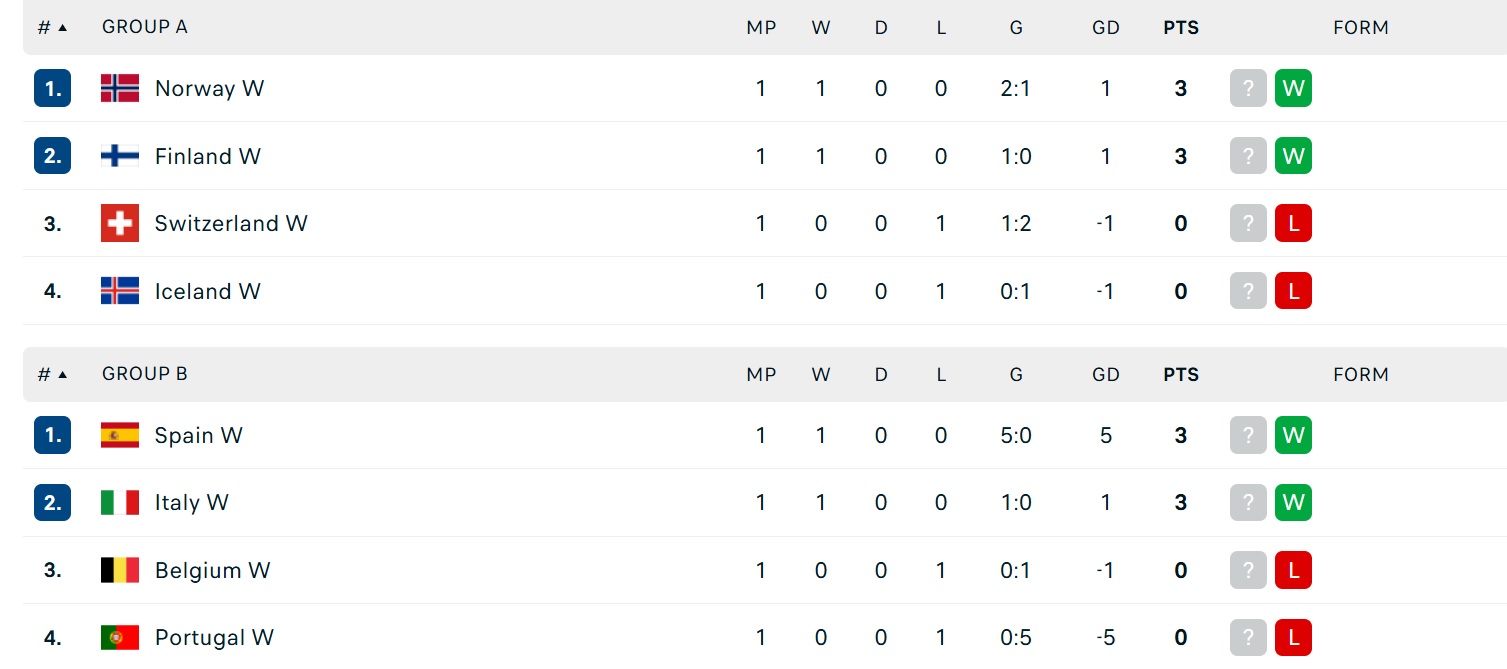Click Finland W's rank 2 badge
This screenshot has width=1507, height=669.
coord(53,156)
